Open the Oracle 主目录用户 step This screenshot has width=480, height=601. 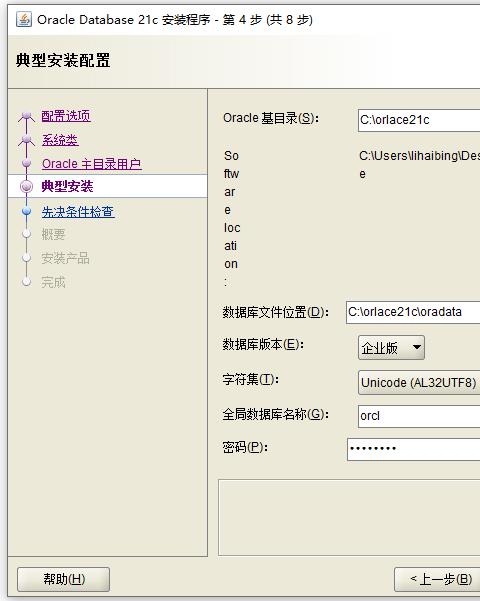pyautogui.click(x=92, y=164)
